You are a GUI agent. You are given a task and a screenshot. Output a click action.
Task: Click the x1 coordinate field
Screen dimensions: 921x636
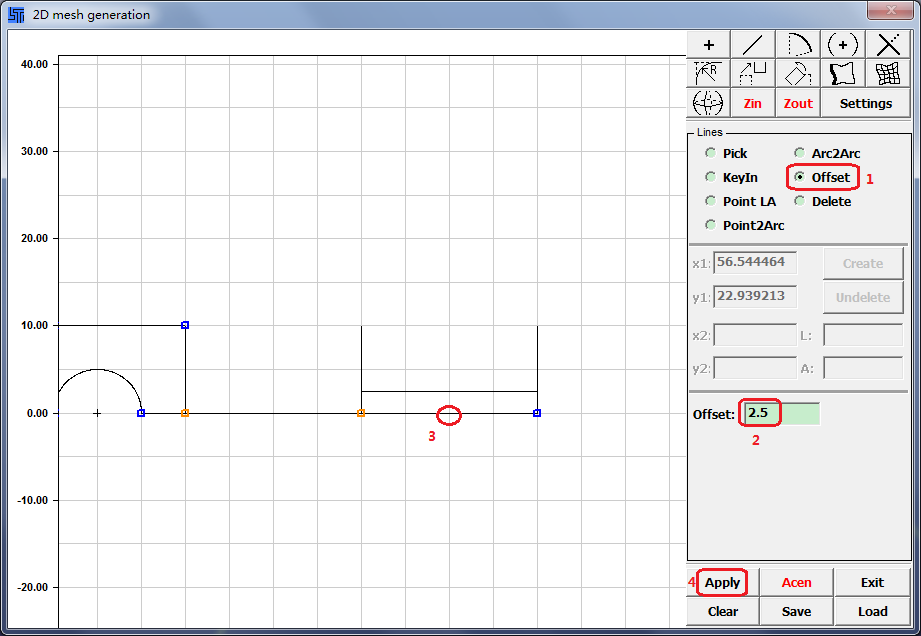[x=755, y=263]
